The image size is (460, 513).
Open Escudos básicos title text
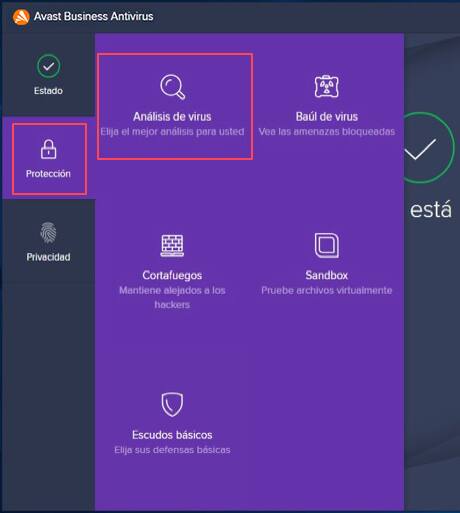(x=172, y=435)
